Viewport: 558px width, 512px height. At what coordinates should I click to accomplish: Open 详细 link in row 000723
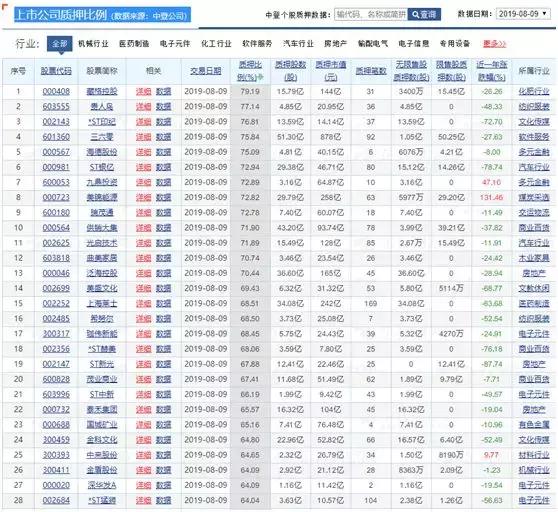pyautogui.click(x=143, y=197)
